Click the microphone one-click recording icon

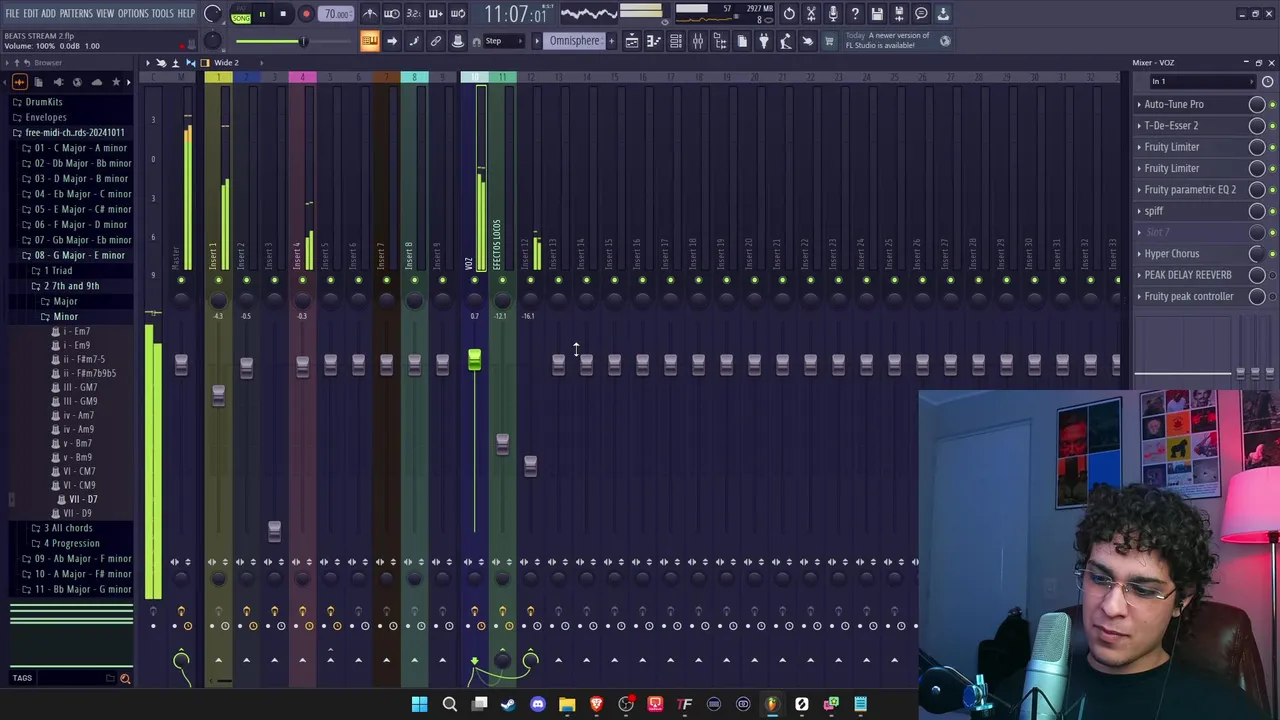coord(833,14)
